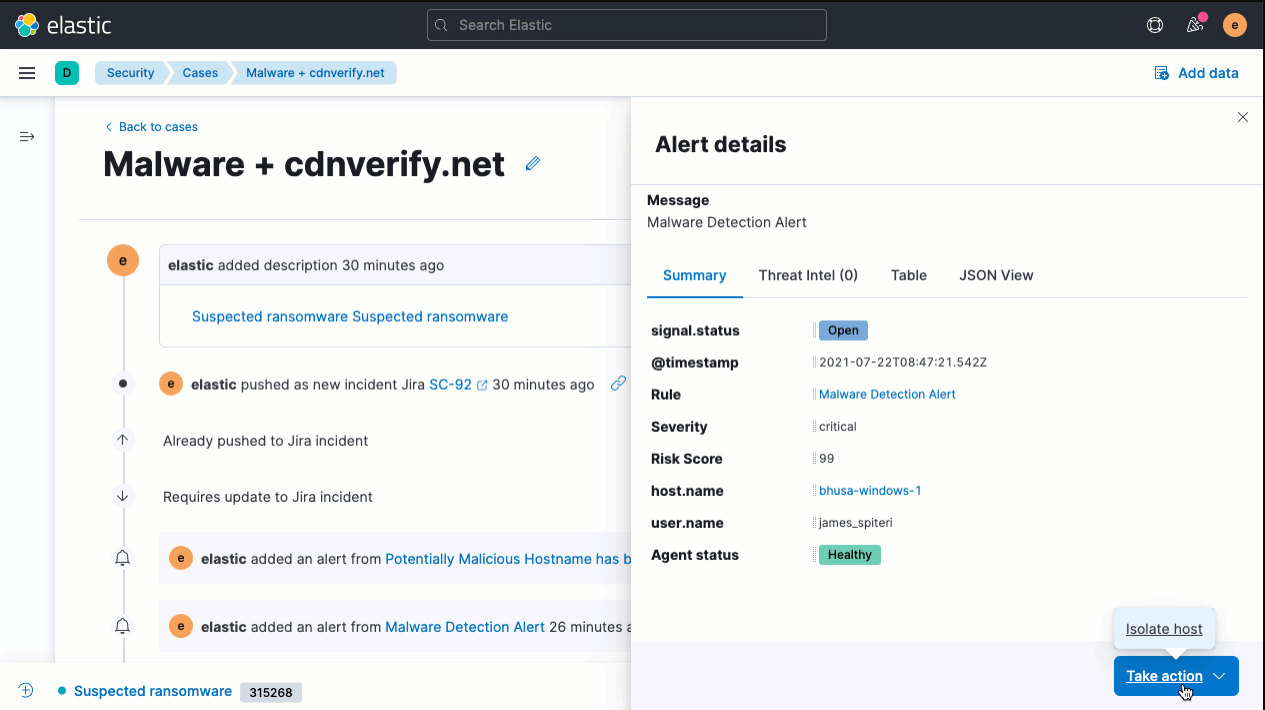Switch to the Table tab
Image resolution: width=1265 pixels, height=710 pixels.
pos(908,275)
